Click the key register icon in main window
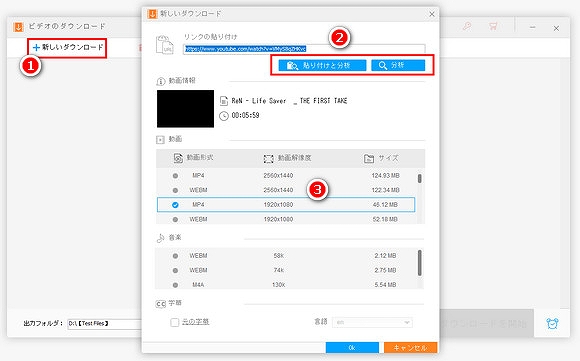The image size is (580, 361). (467, 26)
